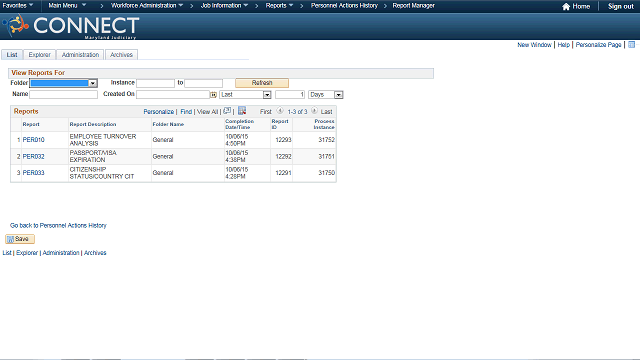Click the bottom Archives link
Viewport: 640px width, 360px height.
point(95,253)
